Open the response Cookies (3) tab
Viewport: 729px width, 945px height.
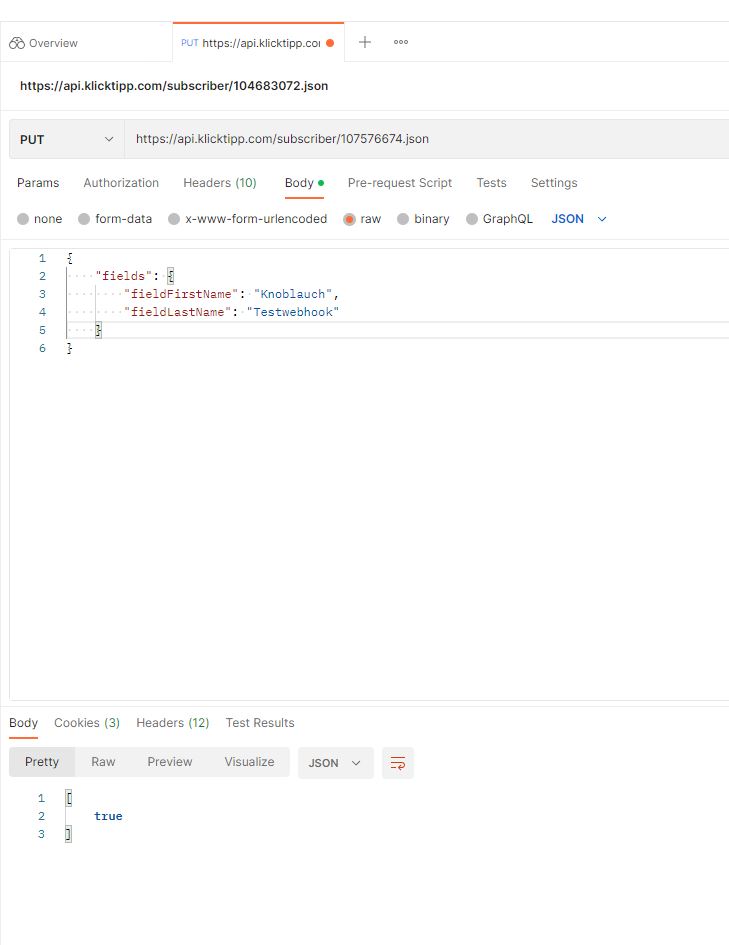tap(87, 723)
